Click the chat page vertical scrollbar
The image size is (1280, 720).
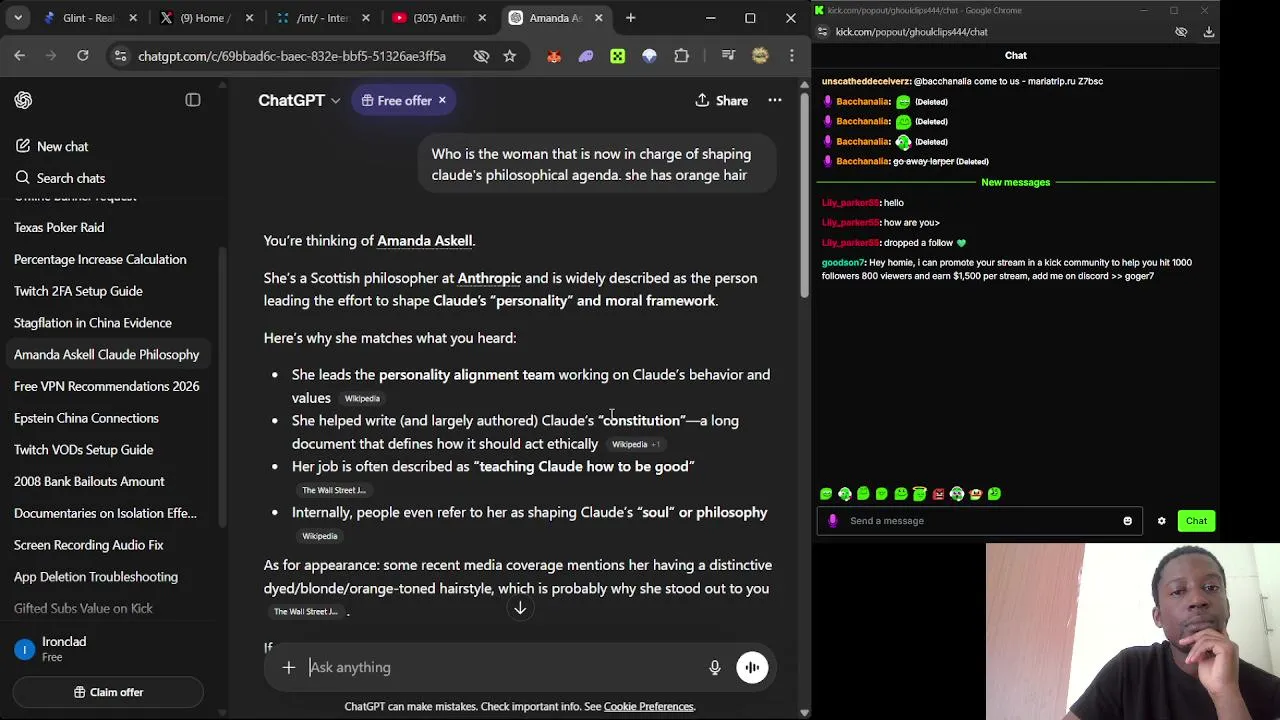804,195
